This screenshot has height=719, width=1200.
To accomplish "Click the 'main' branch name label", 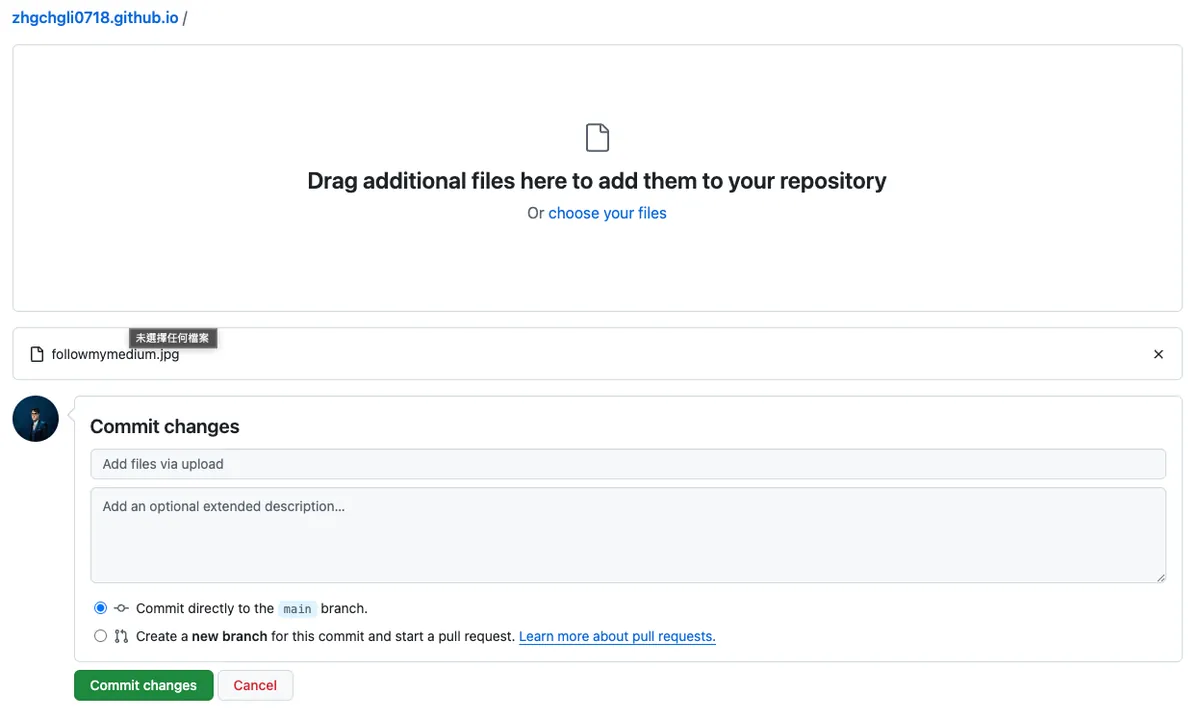I will (x=297, y=609).
